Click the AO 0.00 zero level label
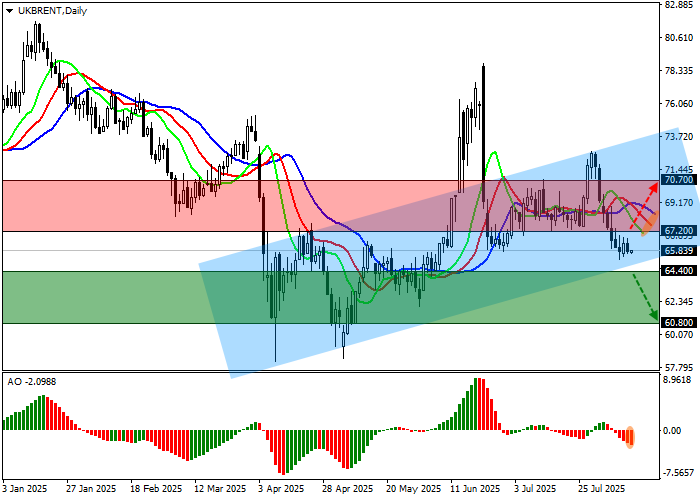The width and height of the screenshot is (700, 500). click(674, 431)
